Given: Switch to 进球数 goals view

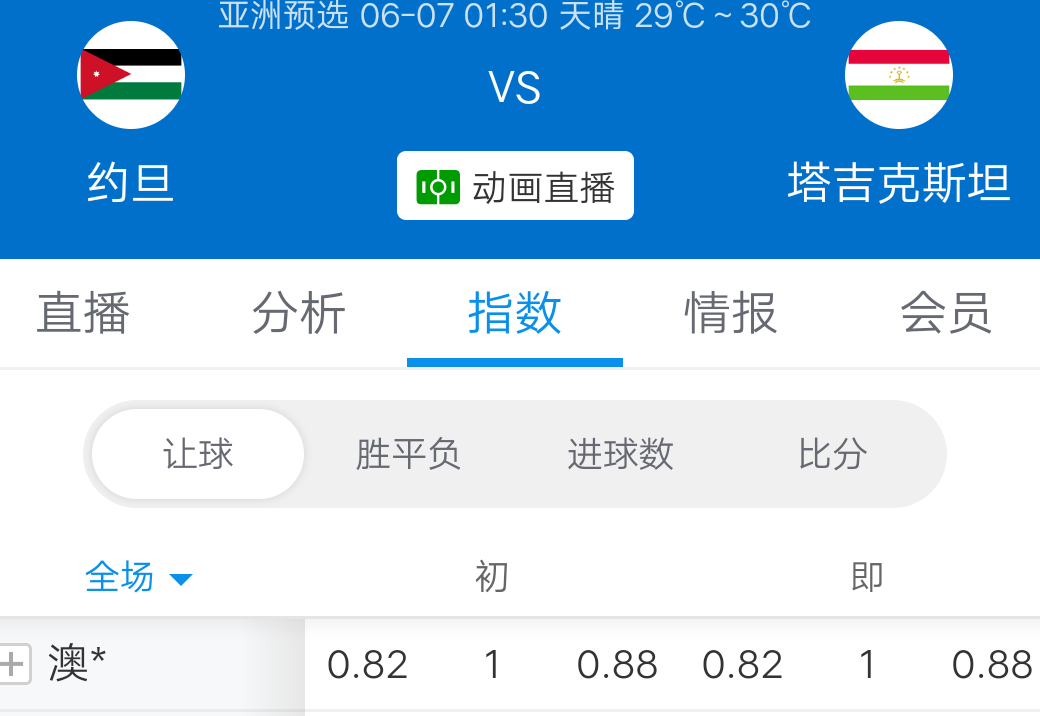Looking at the screenshot, I should pos(620,454).
